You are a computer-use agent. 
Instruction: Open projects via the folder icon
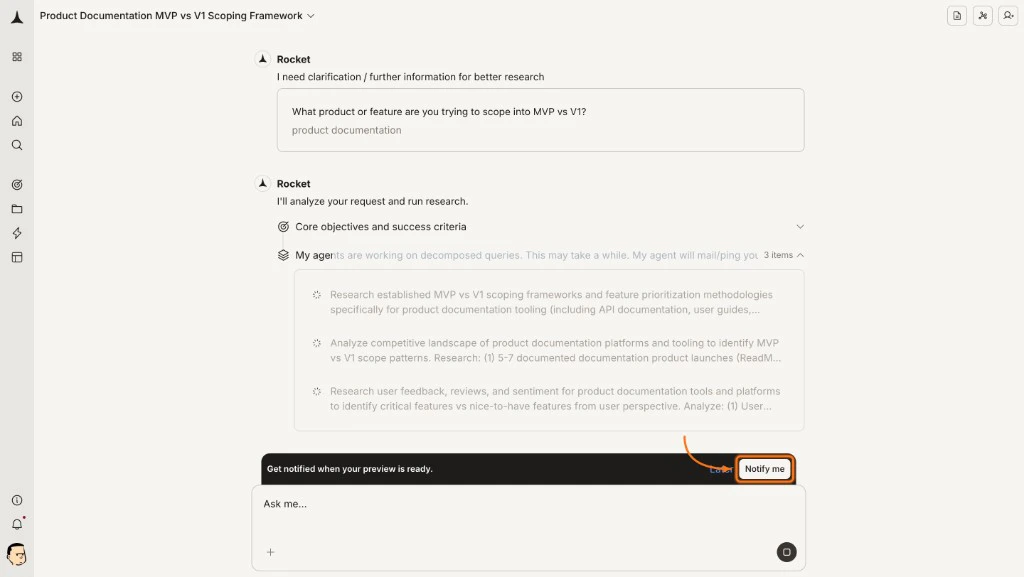16,208
